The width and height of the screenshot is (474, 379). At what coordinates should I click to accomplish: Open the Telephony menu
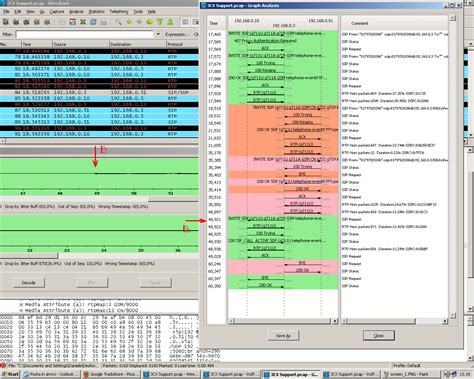click(x=119, y=11)
